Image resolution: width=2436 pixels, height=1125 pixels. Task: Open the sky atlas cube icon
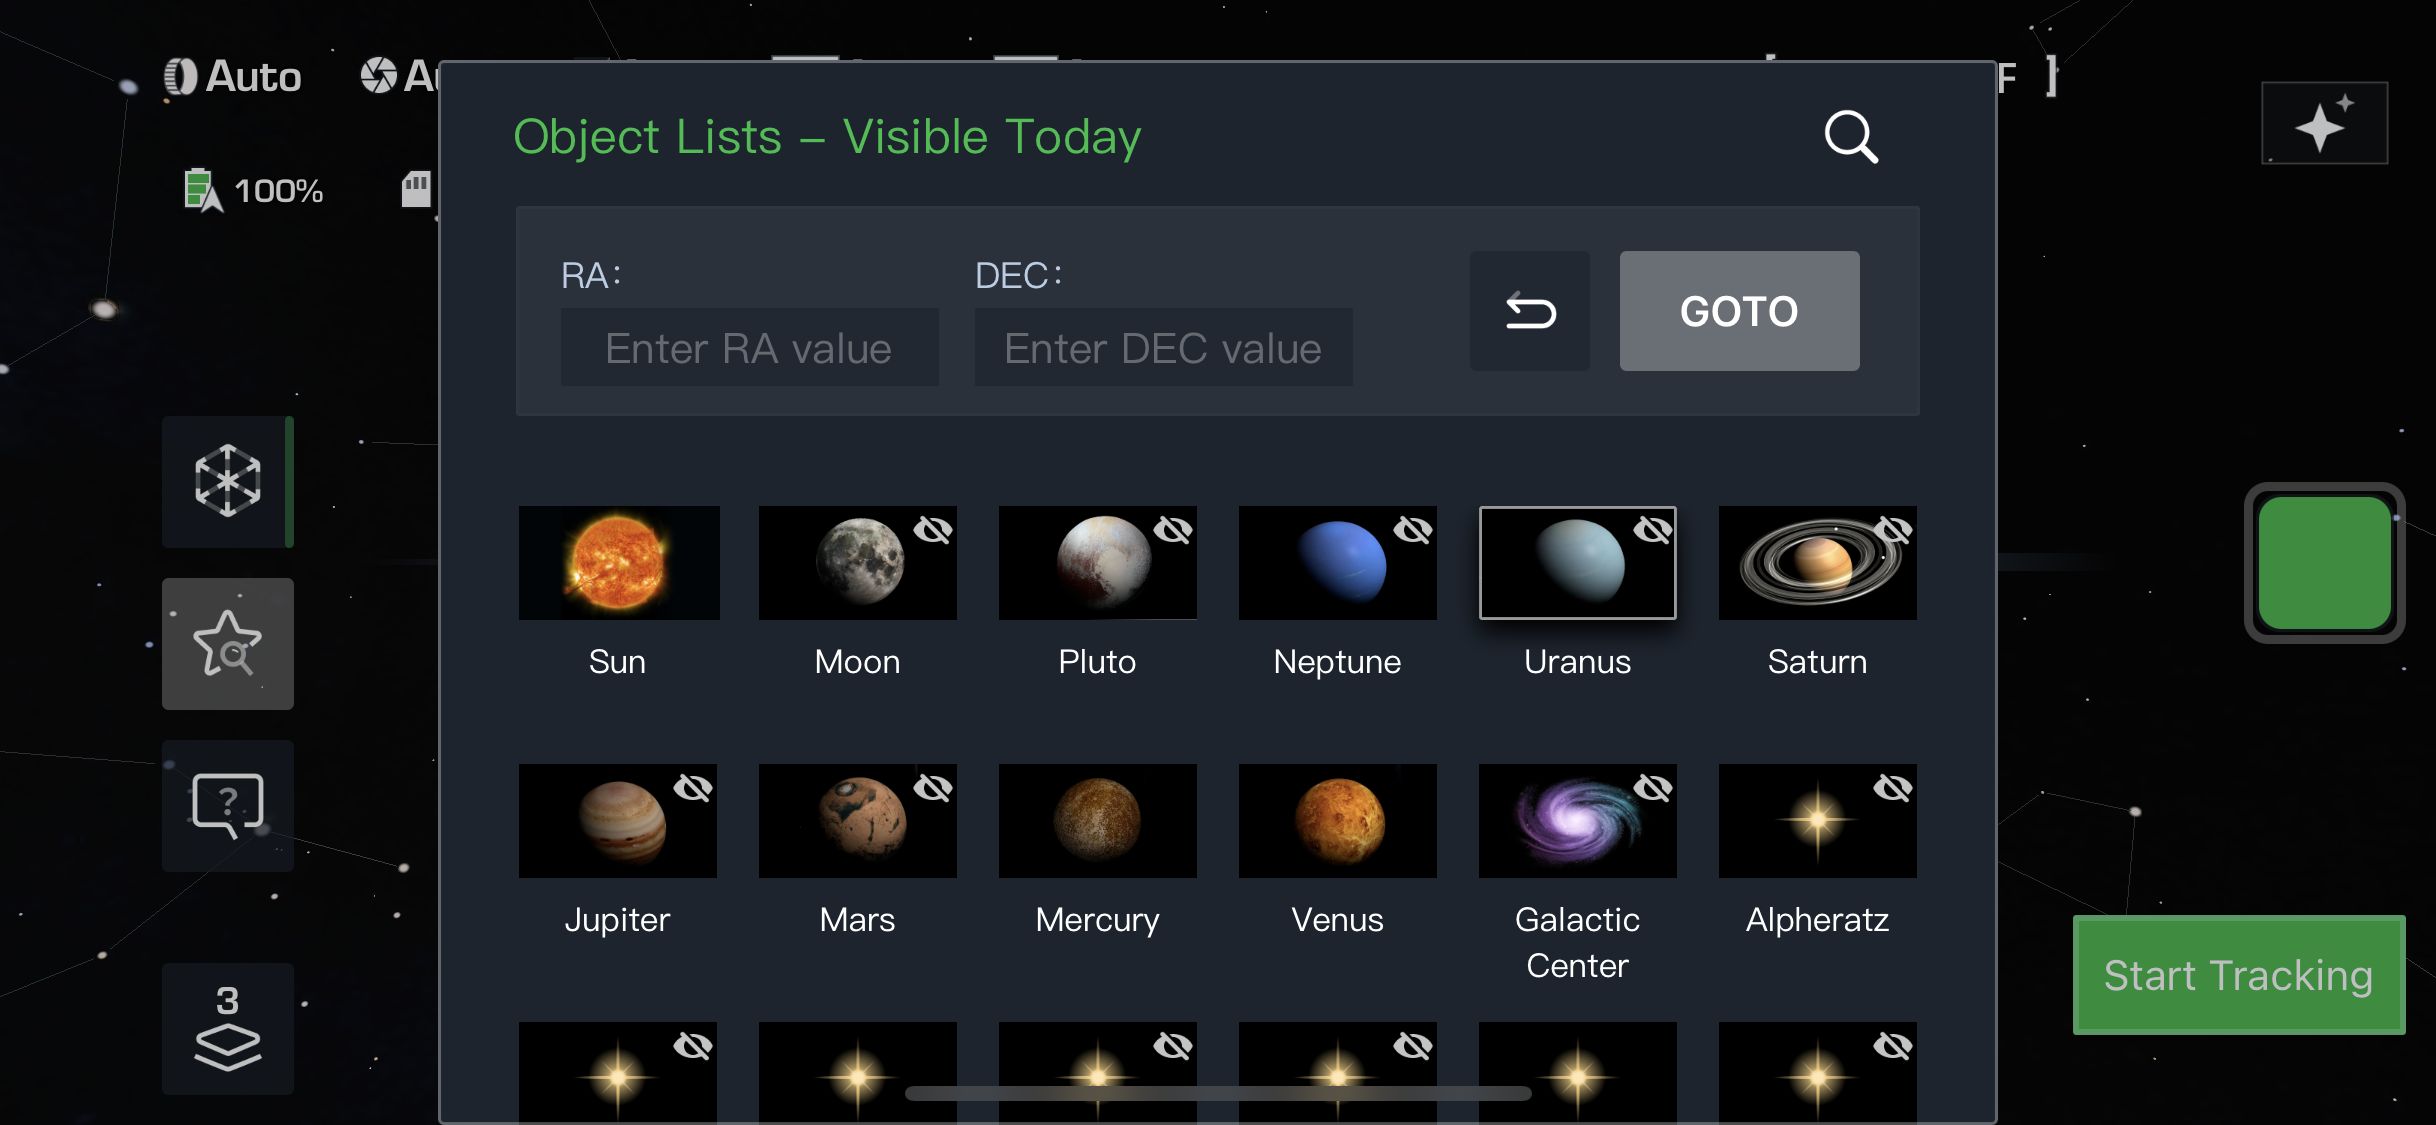point(228,481)
